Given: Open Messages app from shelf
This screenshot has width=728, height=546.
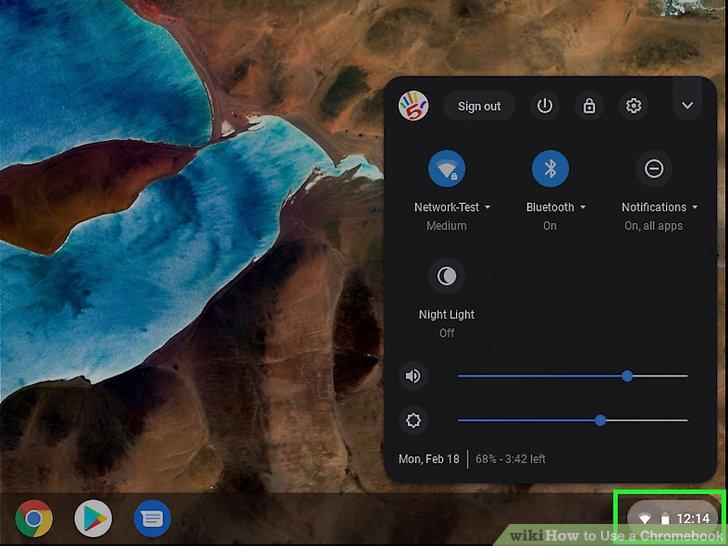Looking at the screenshot, I should (152, 519).
